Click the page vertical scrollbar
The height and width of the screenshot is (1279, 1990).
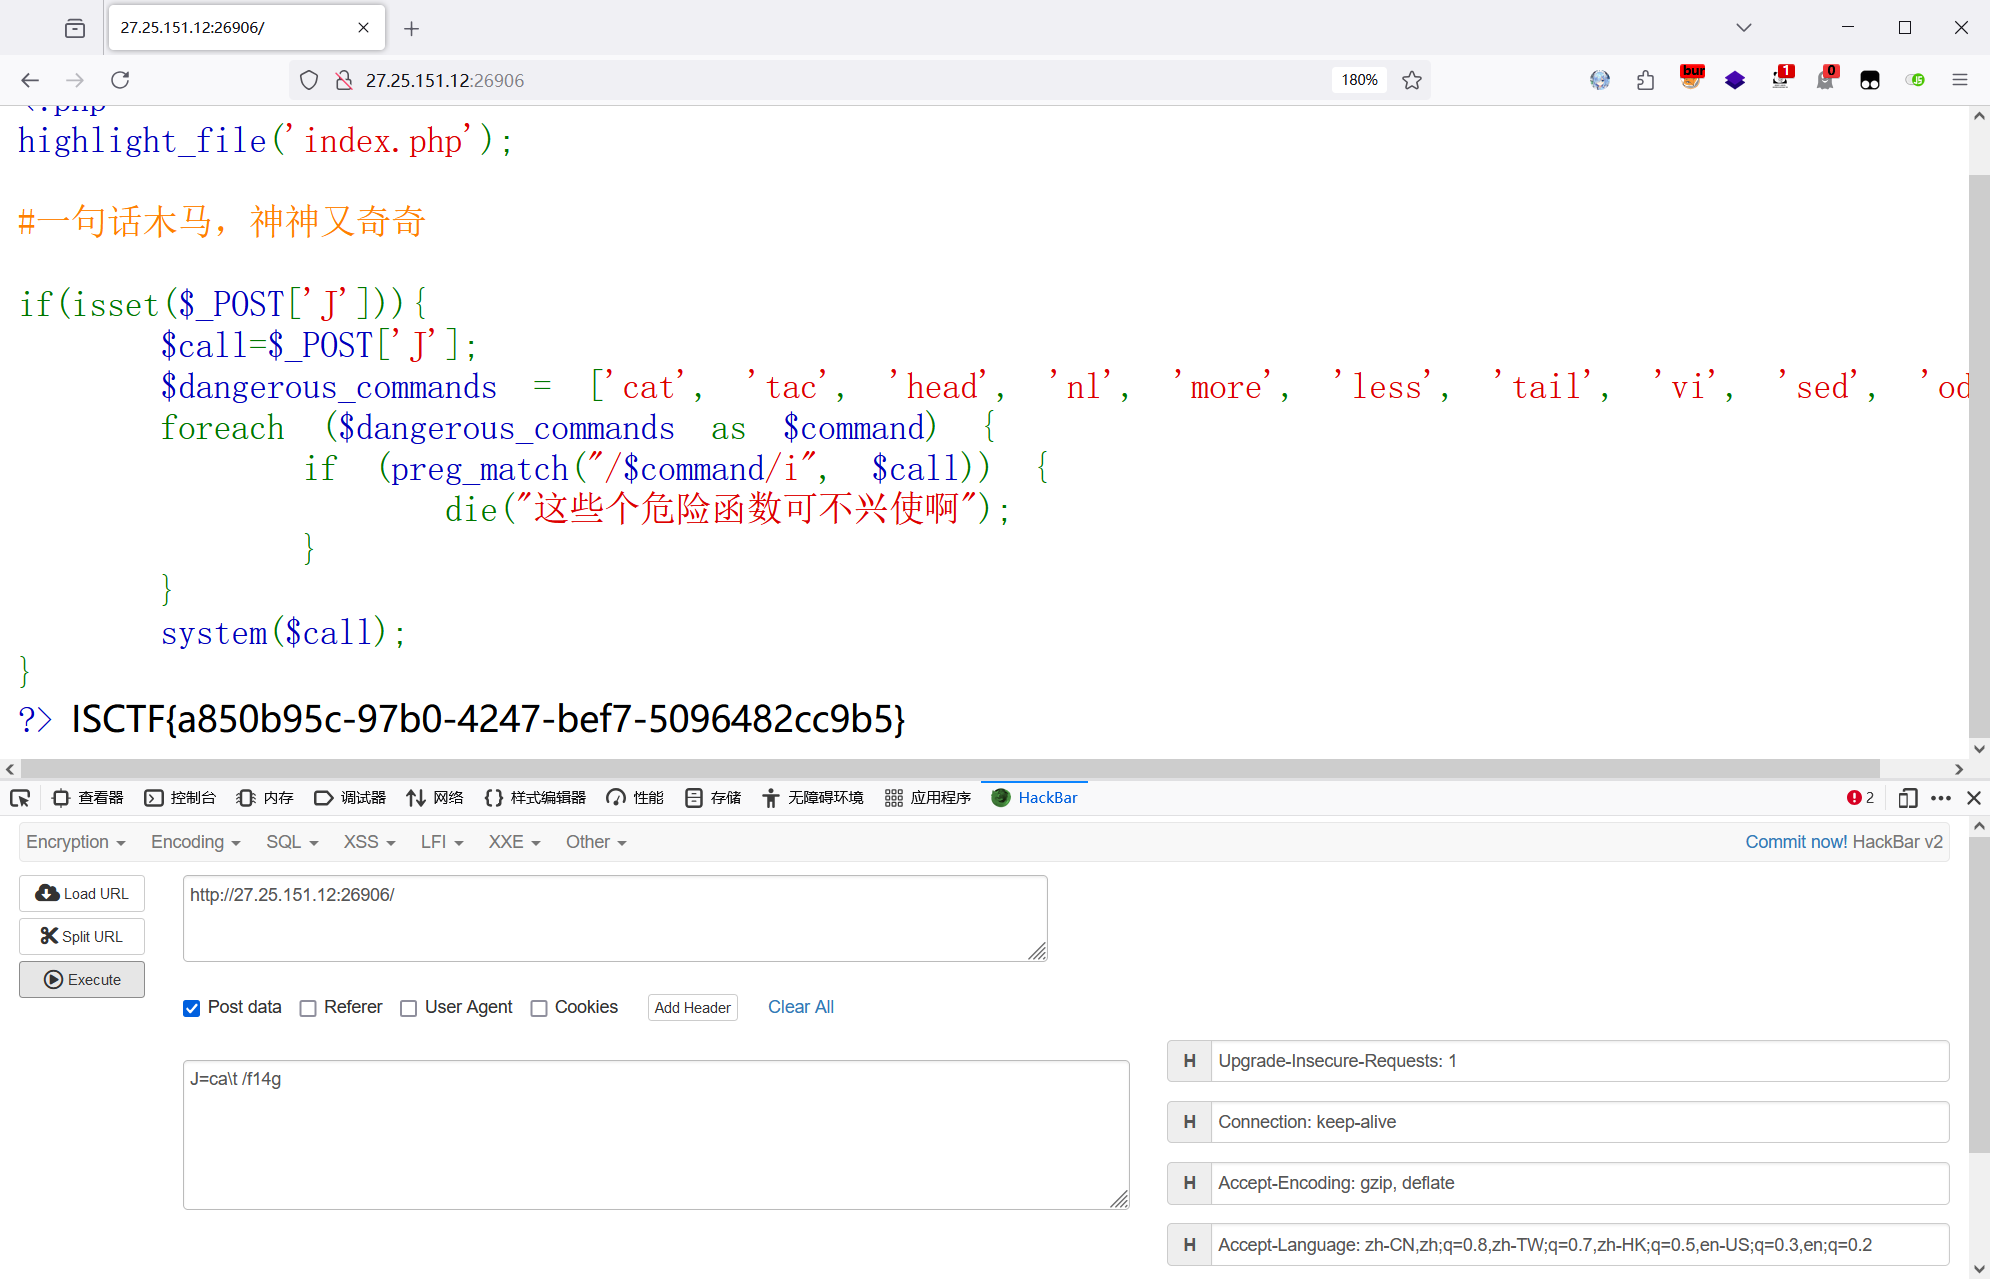[x=1979, y=455]
